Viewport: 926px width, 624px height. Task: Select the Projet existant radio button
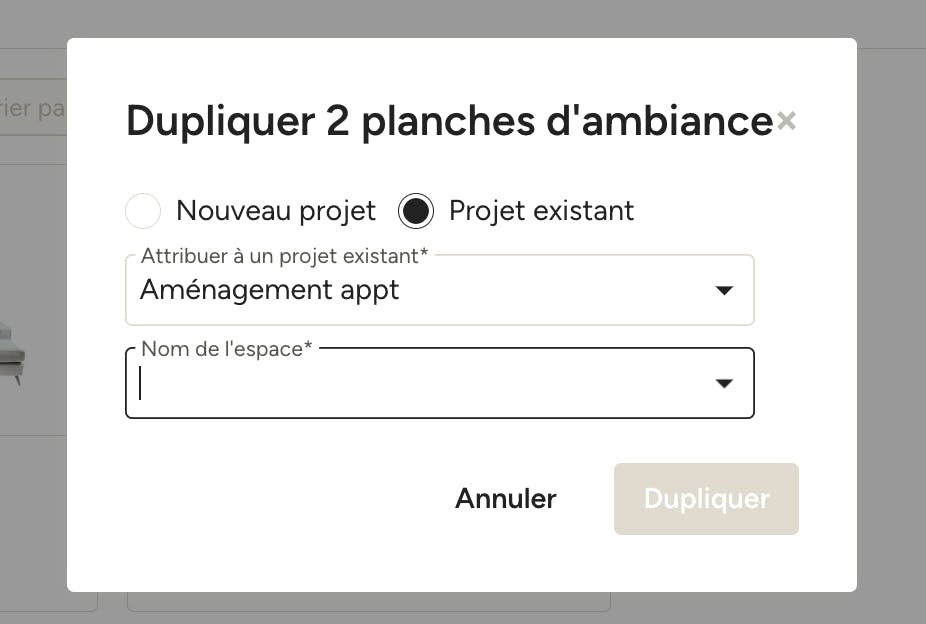(416, 211)
